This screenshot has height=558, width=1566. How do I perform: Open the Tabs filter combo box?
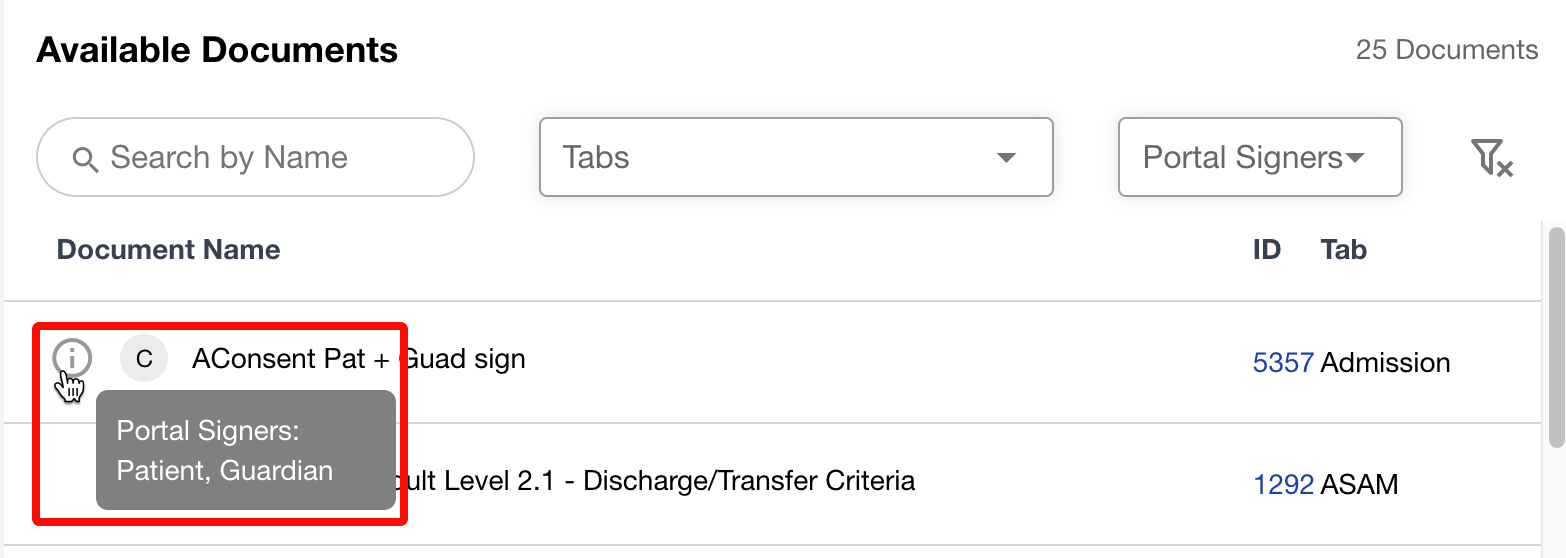pos(795,158)
